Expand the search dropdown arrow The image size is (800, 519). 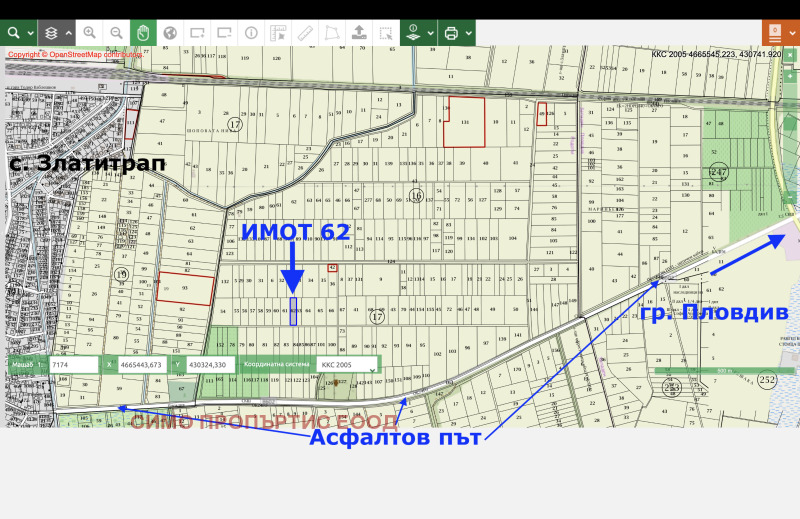(29, 33)
